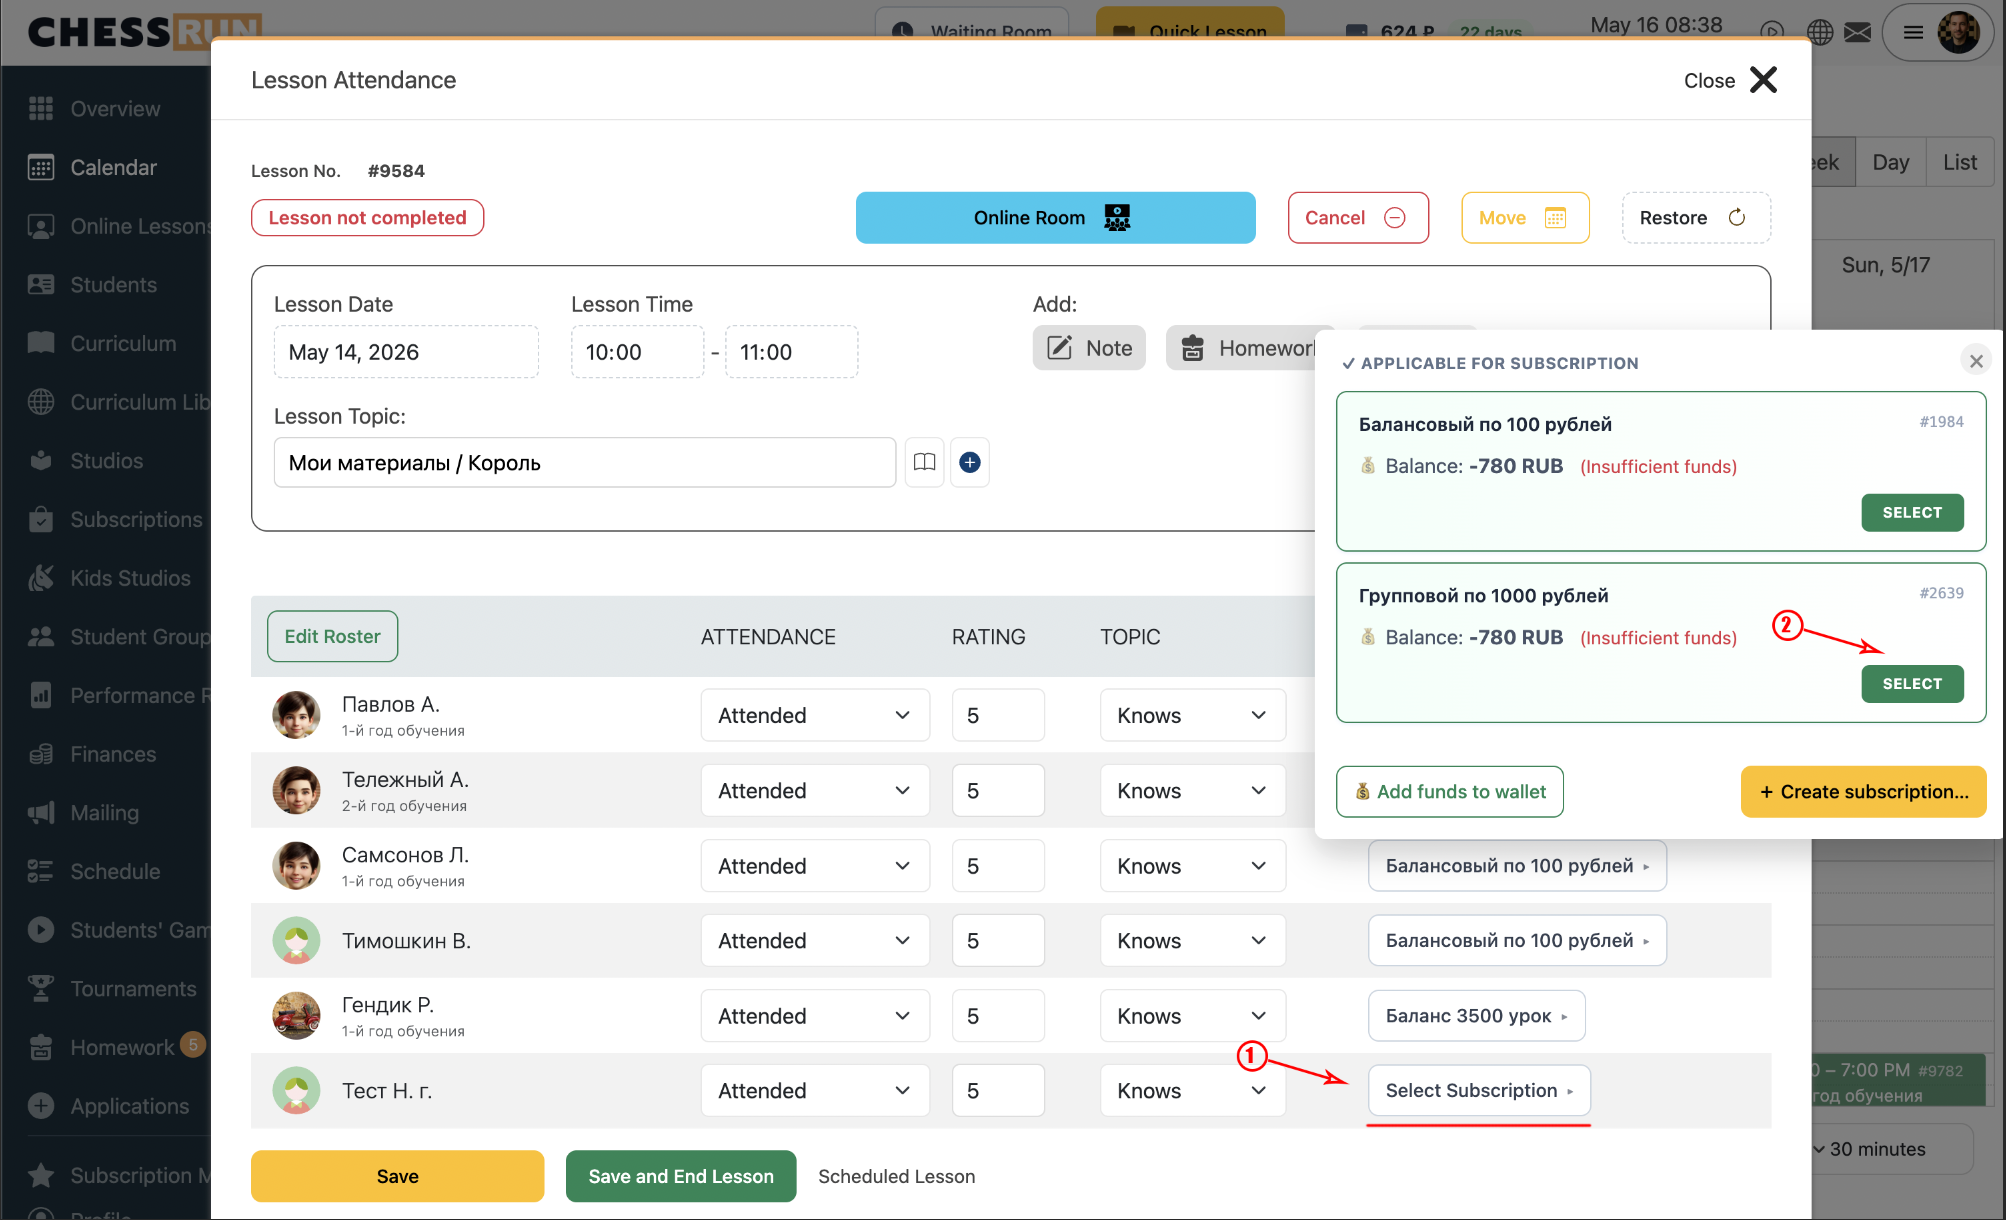Click the Schedule sidebar icon
This screenshot has height=1220, width=2006.
pyautogui.click(x=41, y=872)
